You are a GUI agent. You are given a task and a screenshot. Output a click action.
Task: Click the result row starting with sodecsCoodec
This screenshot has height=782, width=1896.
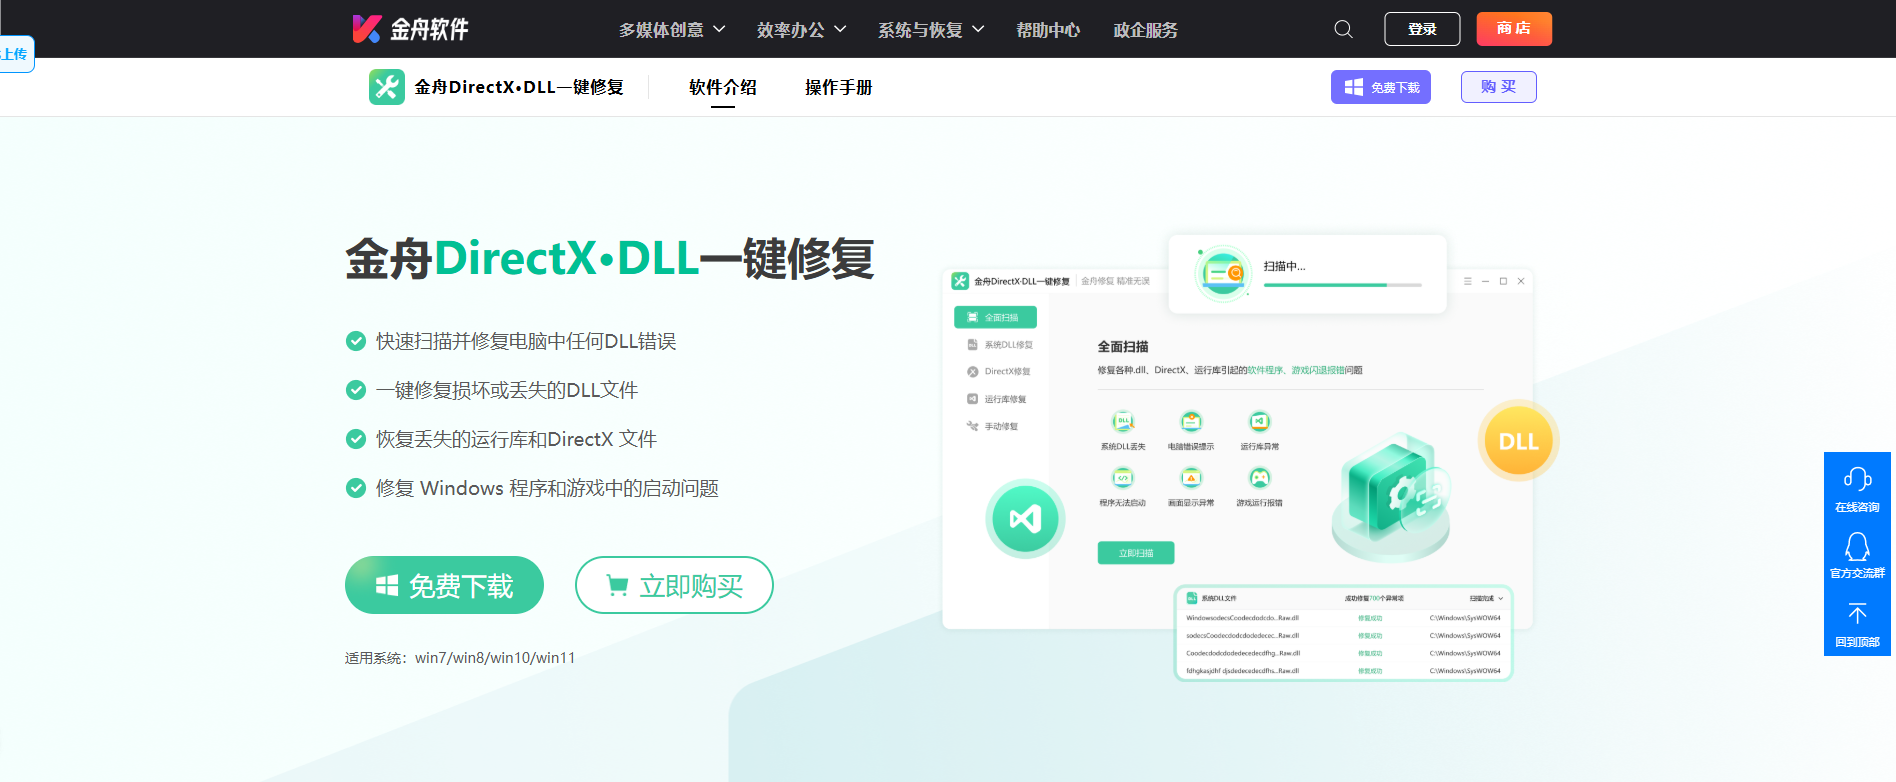point(1343,635)
